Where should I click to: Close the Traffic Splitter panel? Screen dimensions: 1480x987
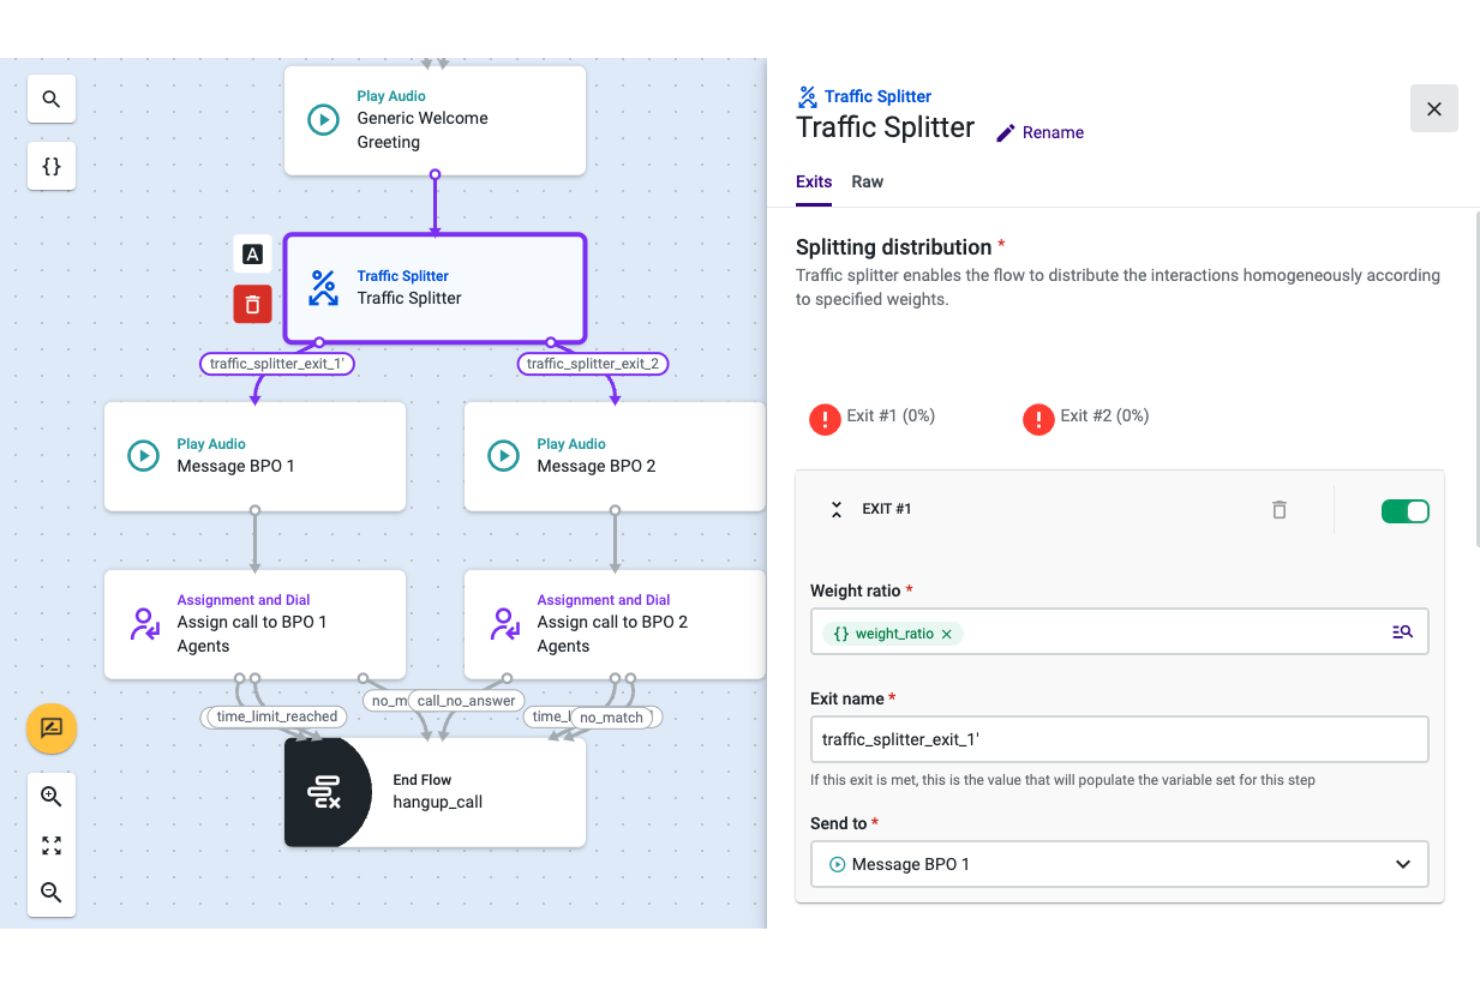click(1434, 108)
